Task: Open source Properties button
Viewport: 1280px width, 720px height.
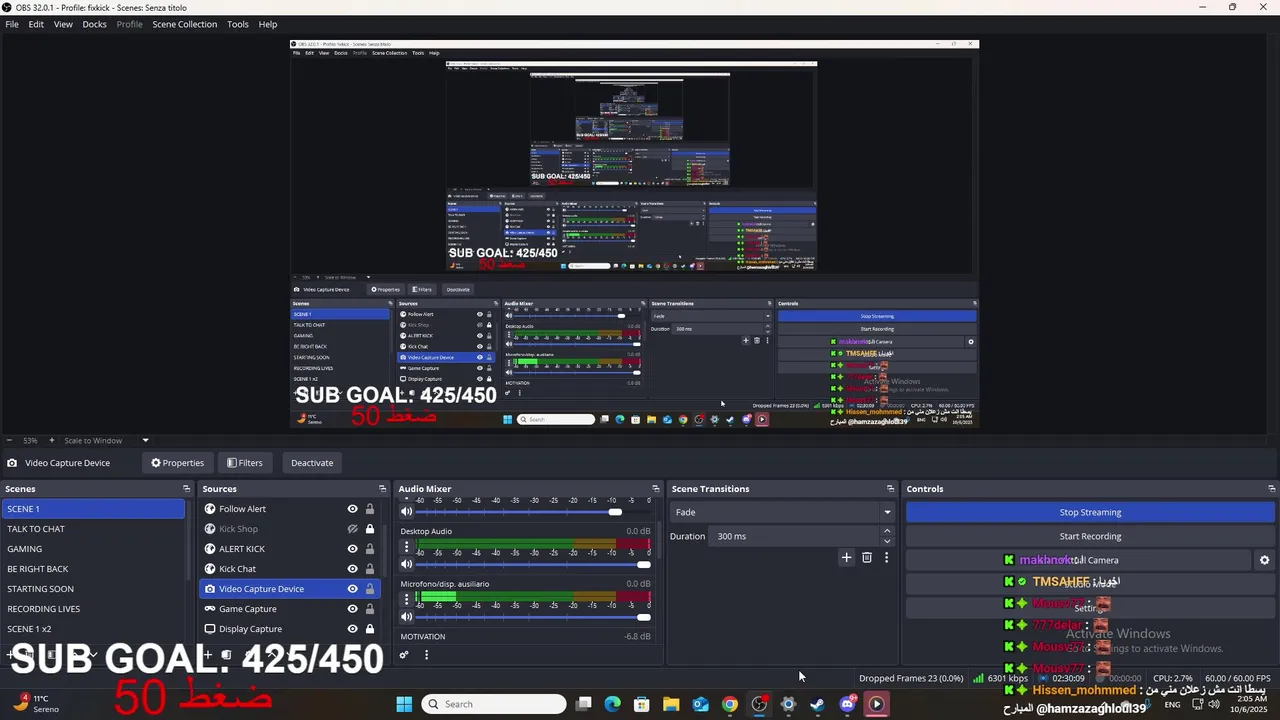Action: [x=177, y=463]
